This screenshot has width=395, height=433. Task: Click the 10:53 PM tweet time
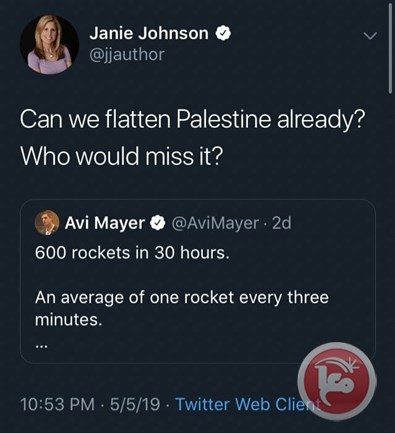(x=57, y=404)
